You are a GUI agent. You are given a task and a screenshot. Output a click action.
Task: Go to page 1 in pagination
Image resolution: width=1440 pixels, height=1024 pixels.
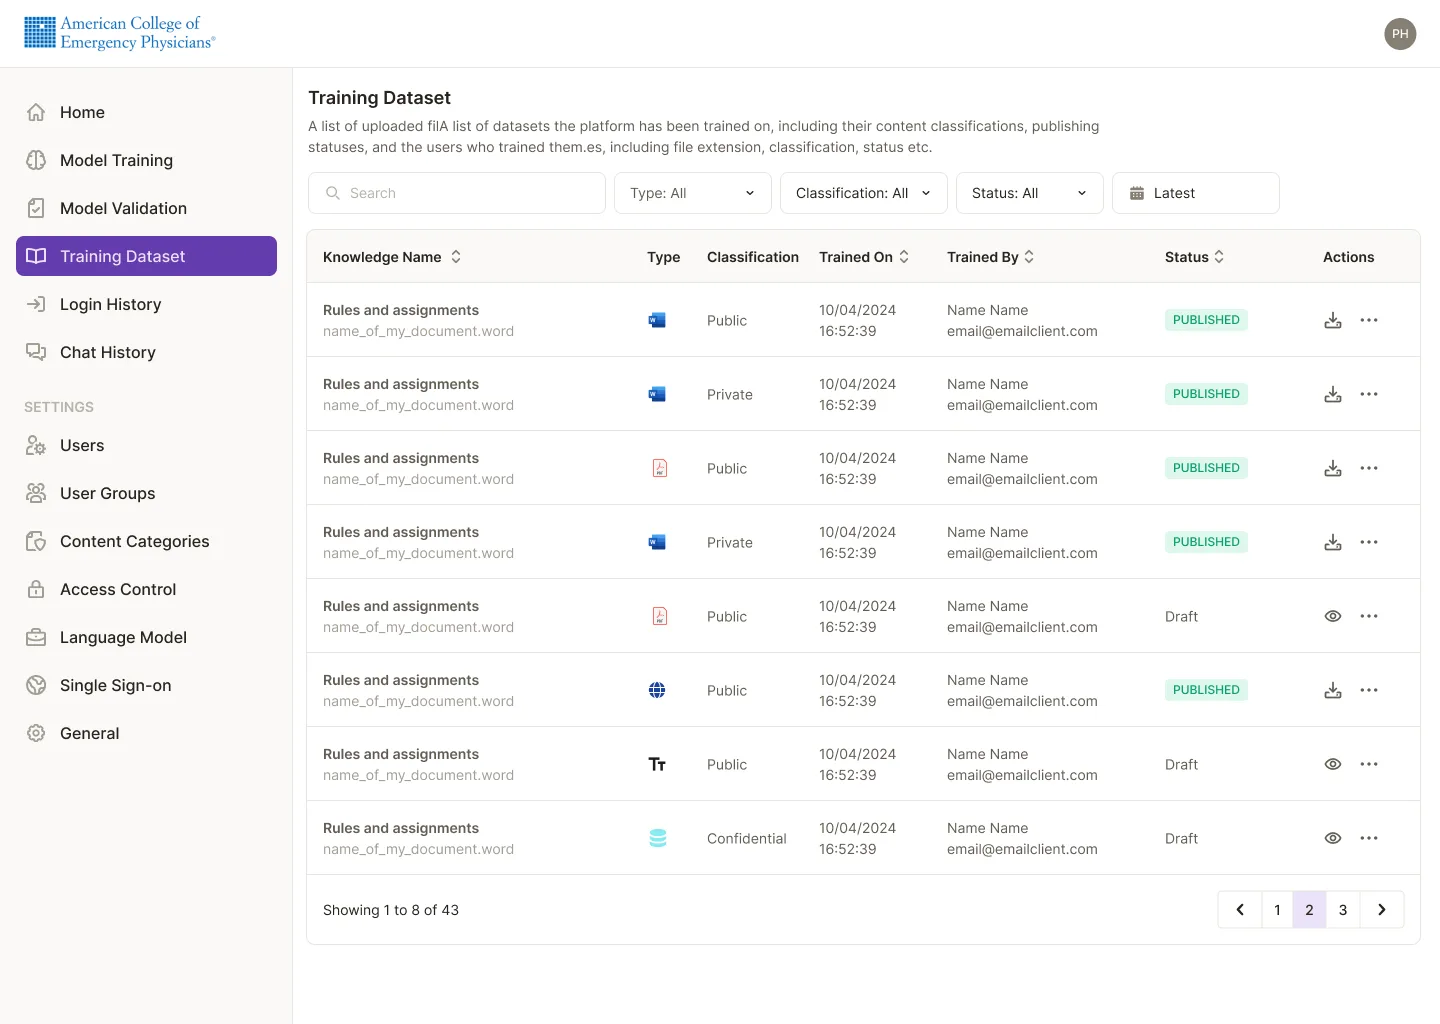(x=1277, y=910)
